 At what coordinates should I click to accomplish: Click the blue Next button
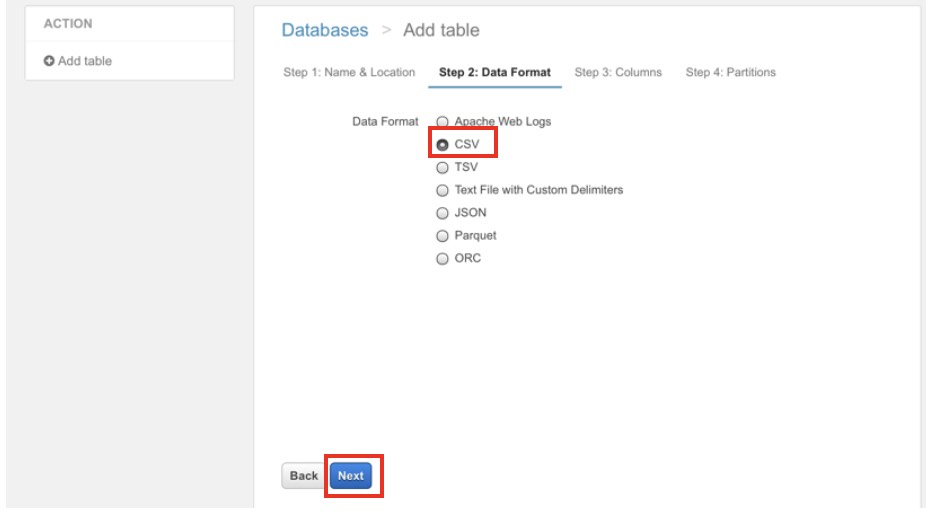[350, 477]
